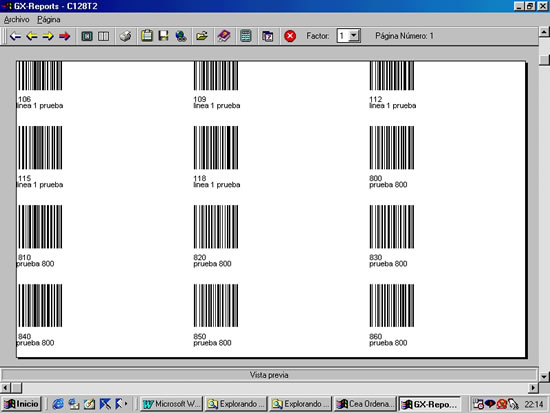Viewport: 550px width, 413px height.
Task: Click 'prueba 800' under 850
Action: coord(212,343)
